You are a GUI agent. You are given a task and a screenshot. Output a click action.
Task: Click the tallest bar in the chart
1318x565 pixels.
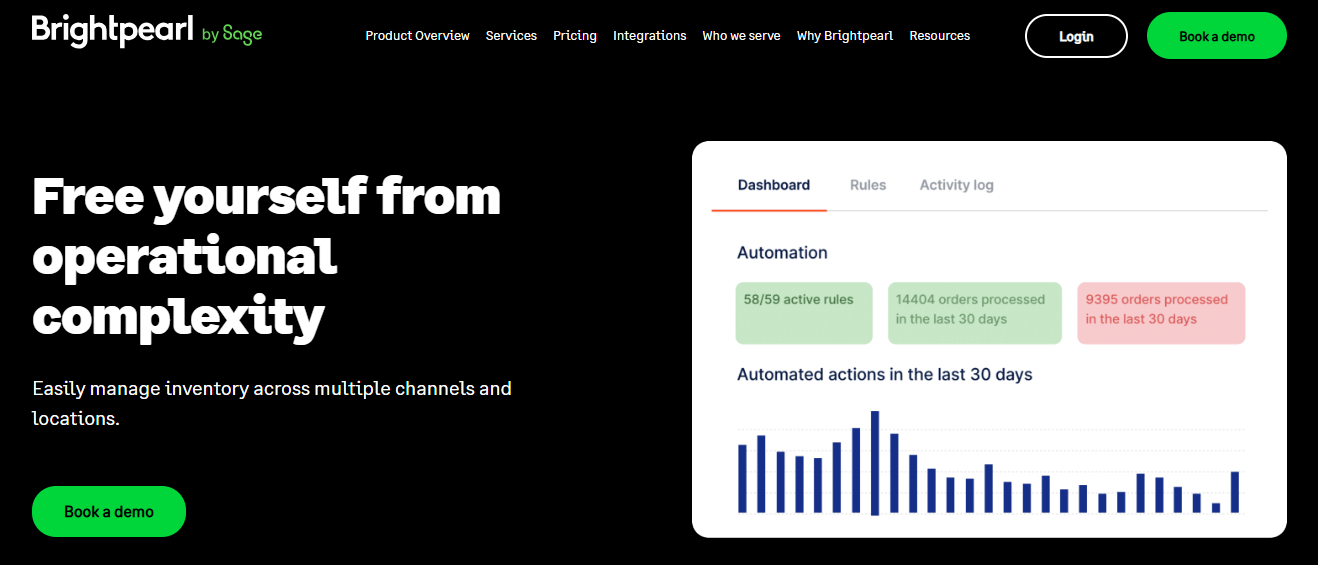(x=875, y=463)
